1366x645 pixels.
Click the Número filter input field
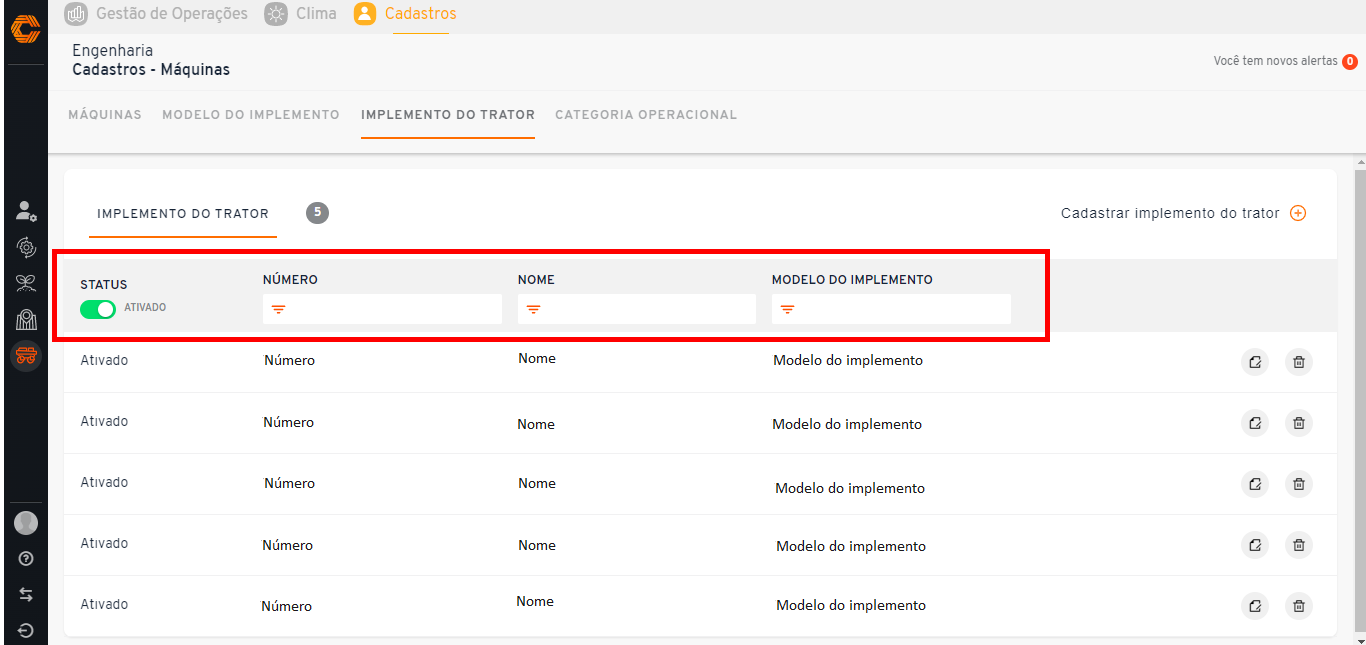(382, 309)
